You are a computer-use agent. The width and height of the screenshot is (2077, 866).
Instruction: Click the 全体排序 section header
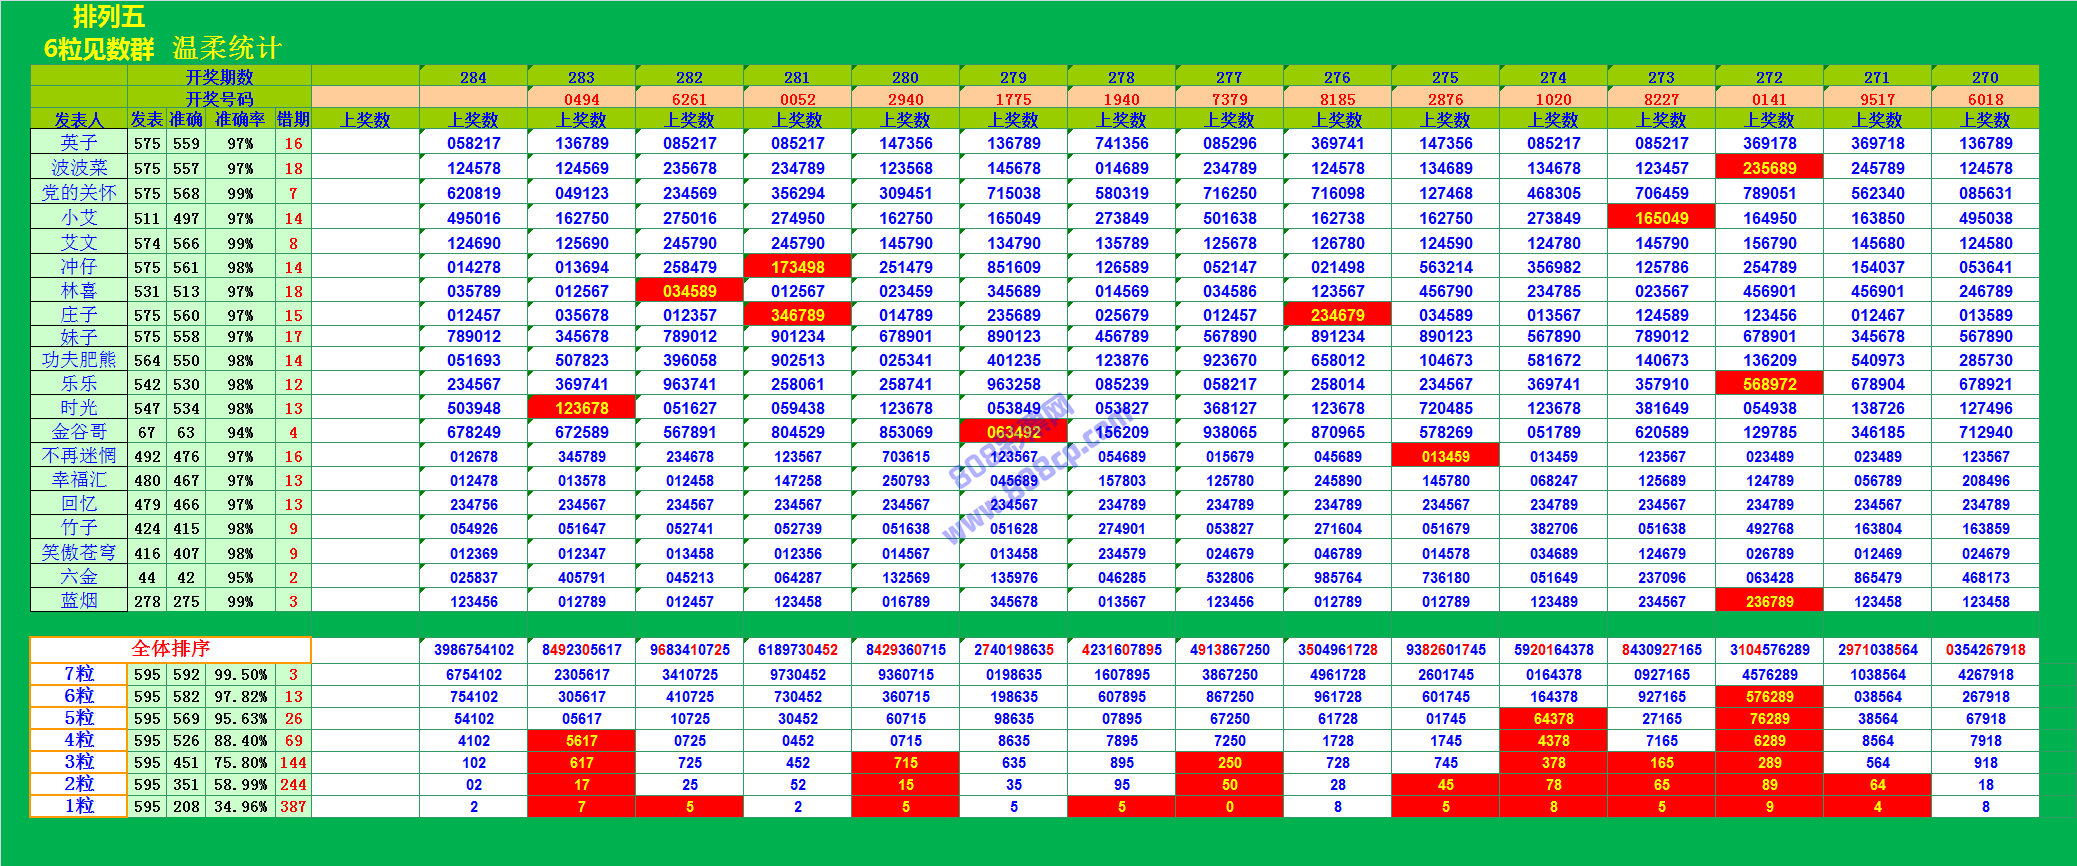tap(170, 649)
